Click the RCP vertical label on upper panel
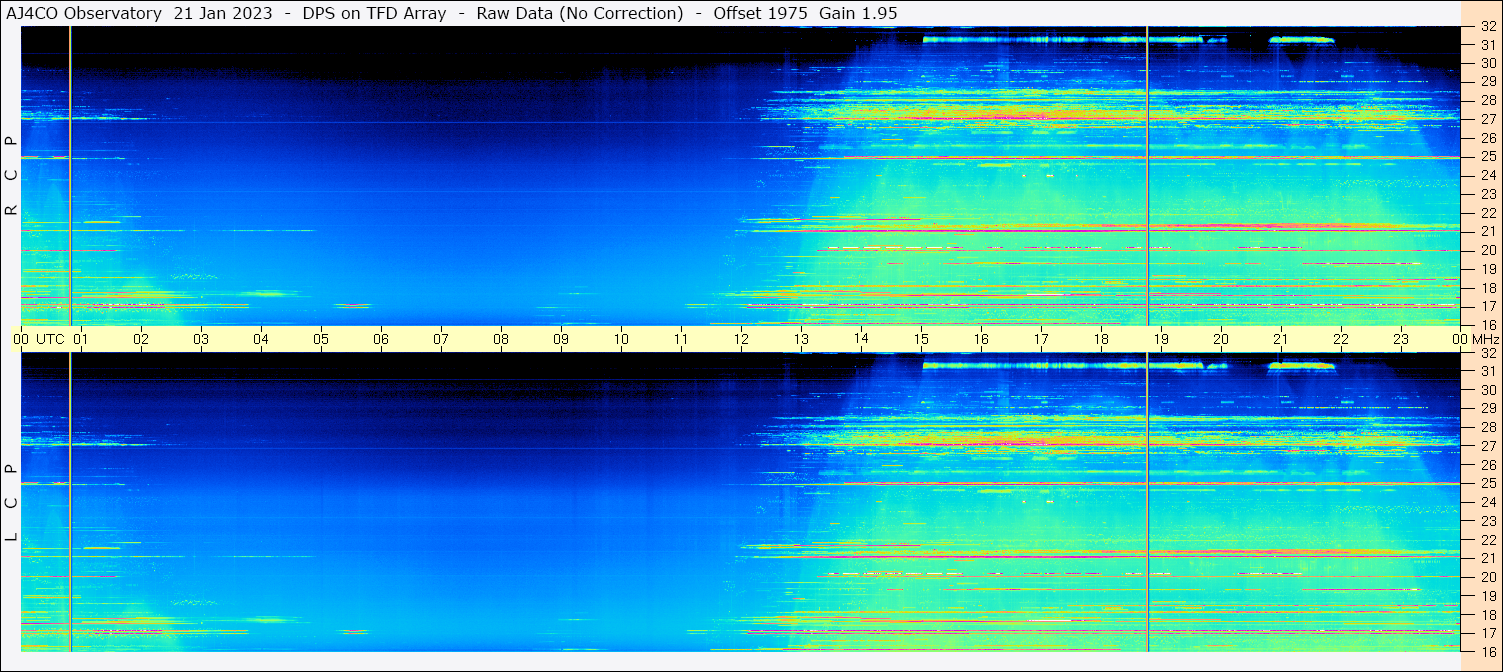 [11, 176]
